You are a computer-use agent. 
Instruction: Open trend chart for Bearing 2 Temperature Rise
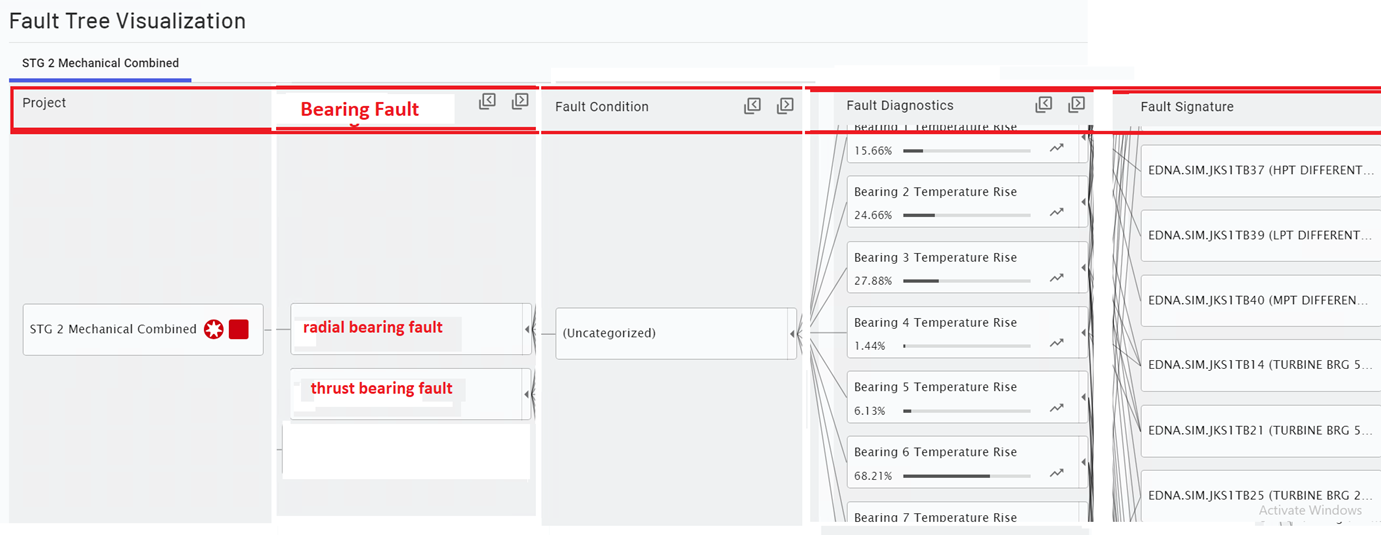click(1057, 213)
